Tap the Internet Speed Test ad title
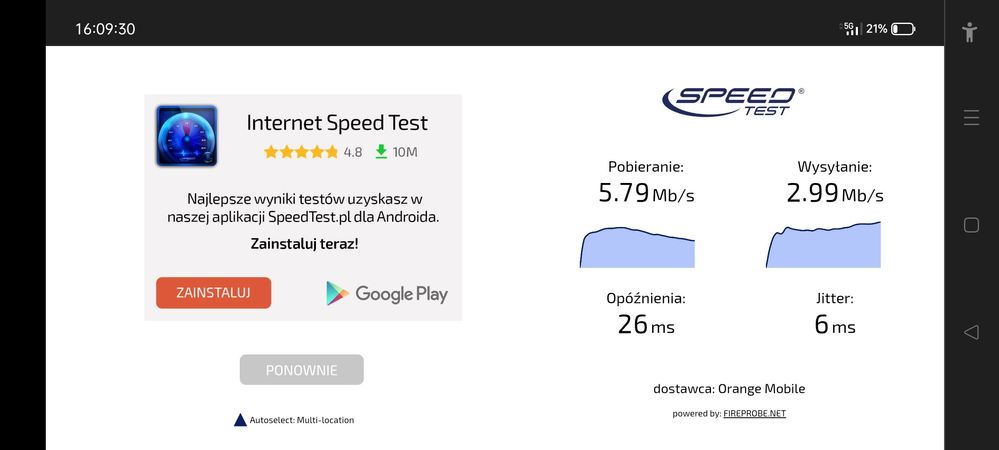Screen dimensions: 999x450 coord(337,123)
